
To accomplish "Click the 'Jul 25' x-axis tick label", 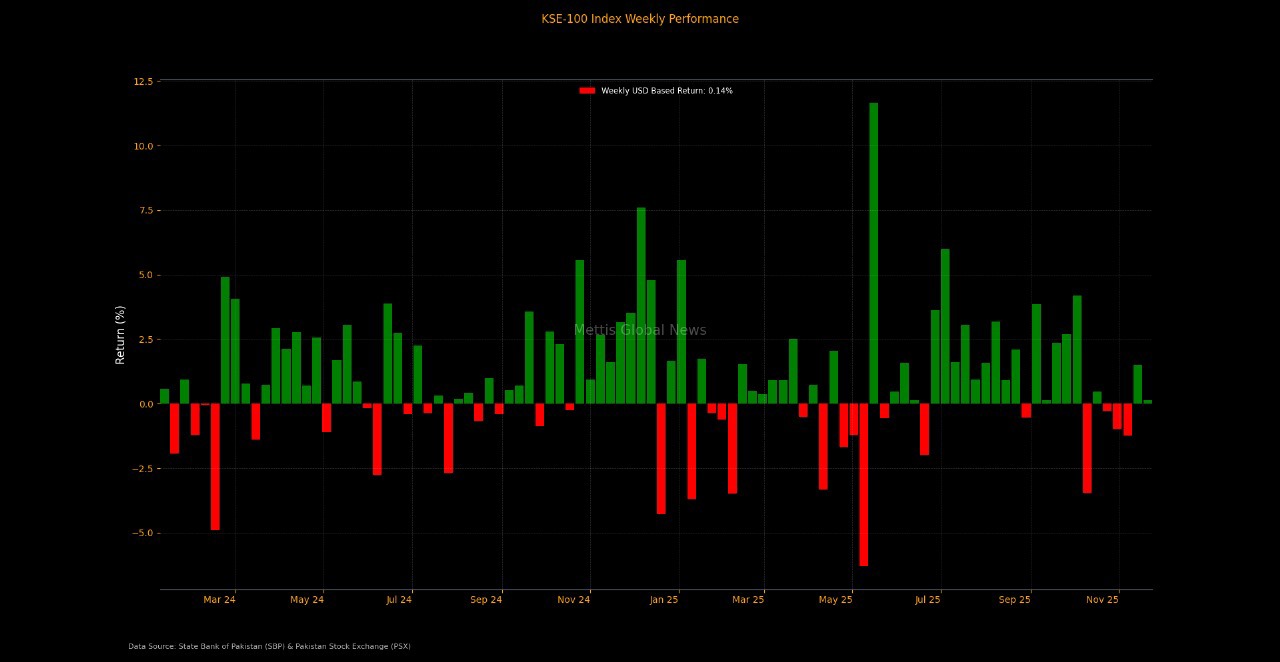I will coord(927,600).
